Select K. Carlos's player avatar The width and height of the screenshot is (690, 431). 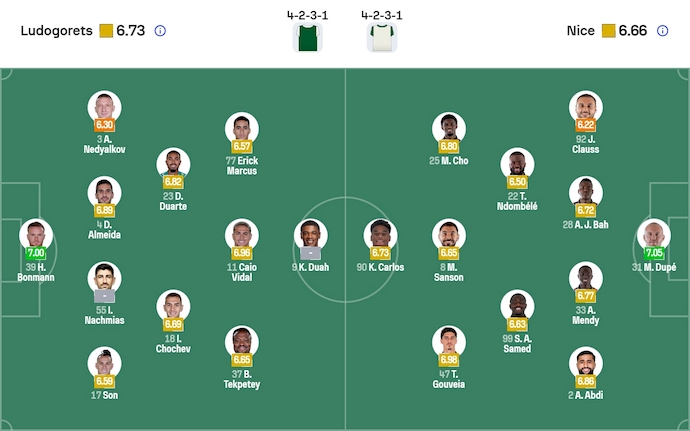[380, 235]
